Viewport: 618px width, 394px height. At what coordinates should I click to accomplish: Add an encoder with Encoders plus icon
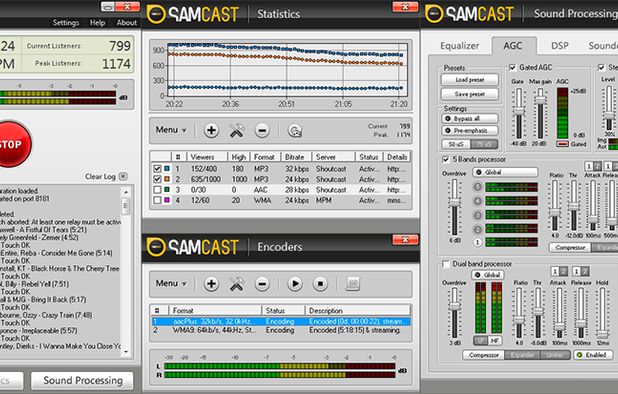(211, 284)
